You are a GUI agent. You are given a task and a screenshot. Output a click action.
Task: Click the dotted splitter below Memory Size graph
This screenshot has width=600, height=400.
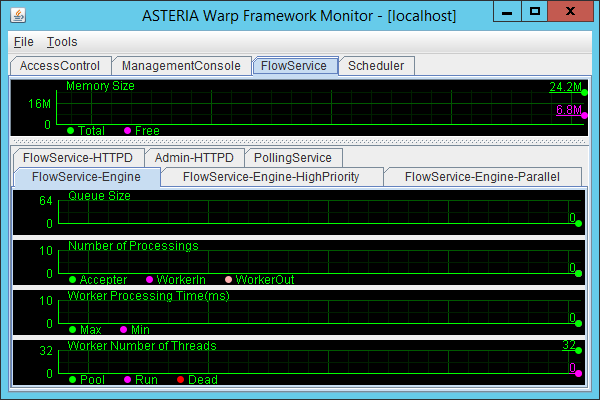pyautogui.click(x=299, y=141)
